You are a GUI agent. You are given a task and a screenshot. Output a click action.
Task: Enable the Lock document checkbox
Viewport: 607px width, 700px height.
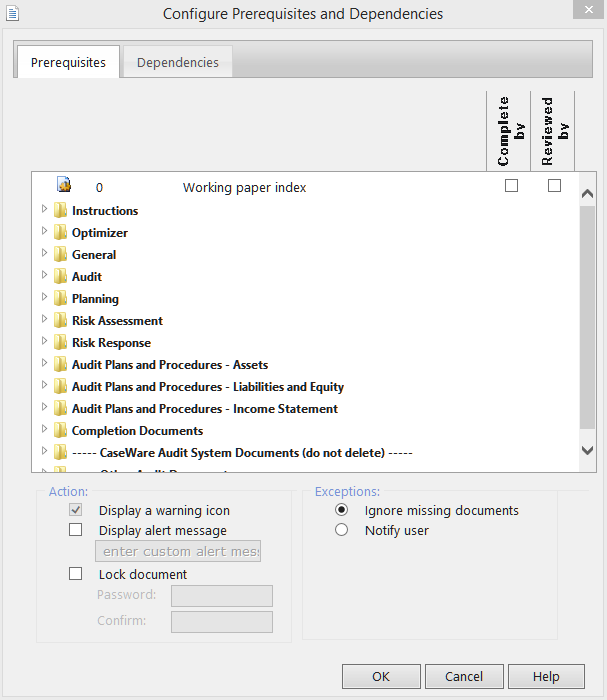point(75,573)
